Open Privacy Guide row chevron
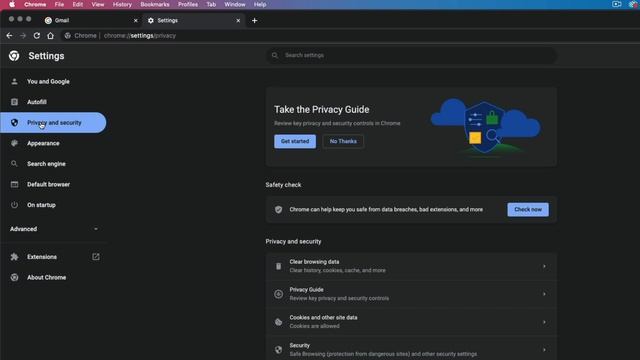This screenshot has width=640, height=360. [x=544, y=294]
